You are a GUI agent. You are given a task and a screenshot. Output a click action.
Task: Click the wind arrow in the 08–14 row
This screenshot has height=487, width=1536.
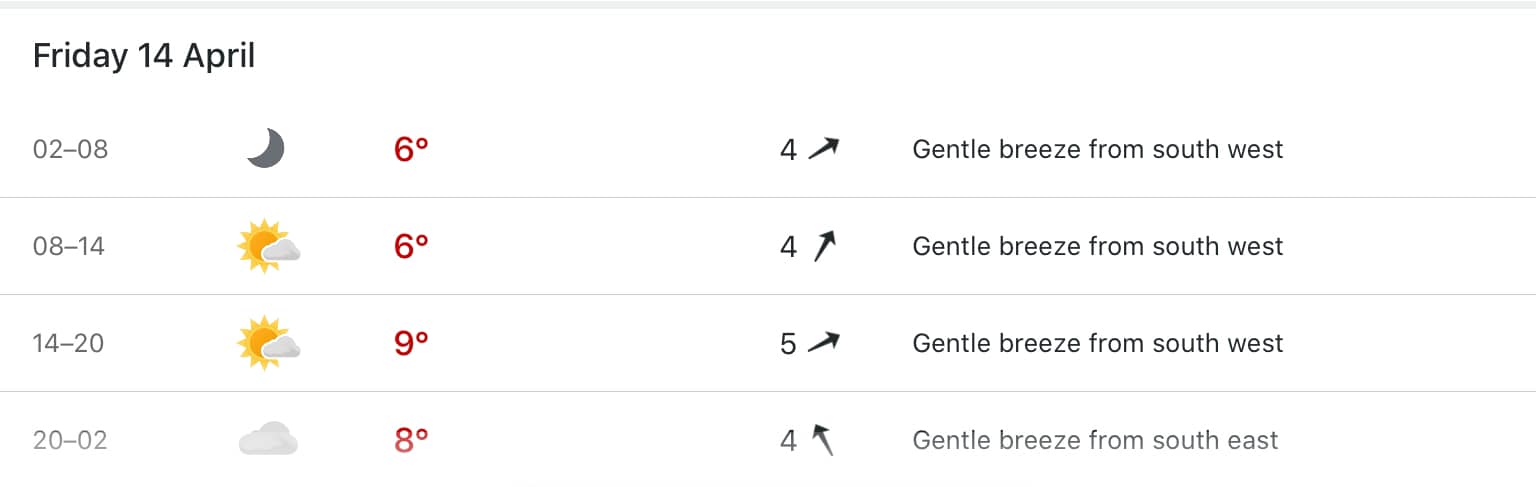[x=823, y=246]
